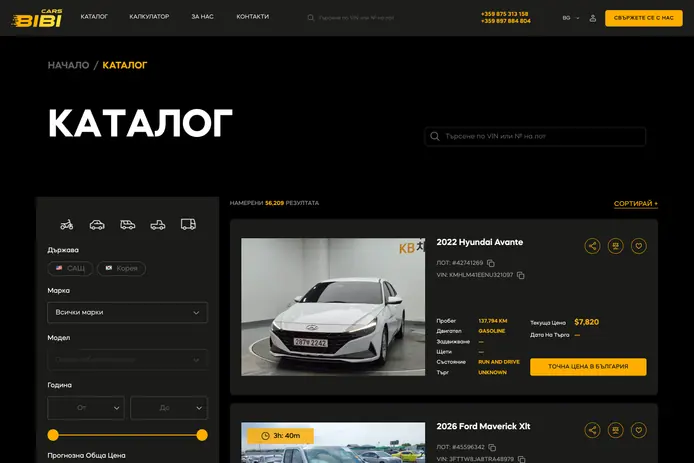Click the left year slider handle
The width and height of the screenshot is (694, 463).
[x=53, y=435]
